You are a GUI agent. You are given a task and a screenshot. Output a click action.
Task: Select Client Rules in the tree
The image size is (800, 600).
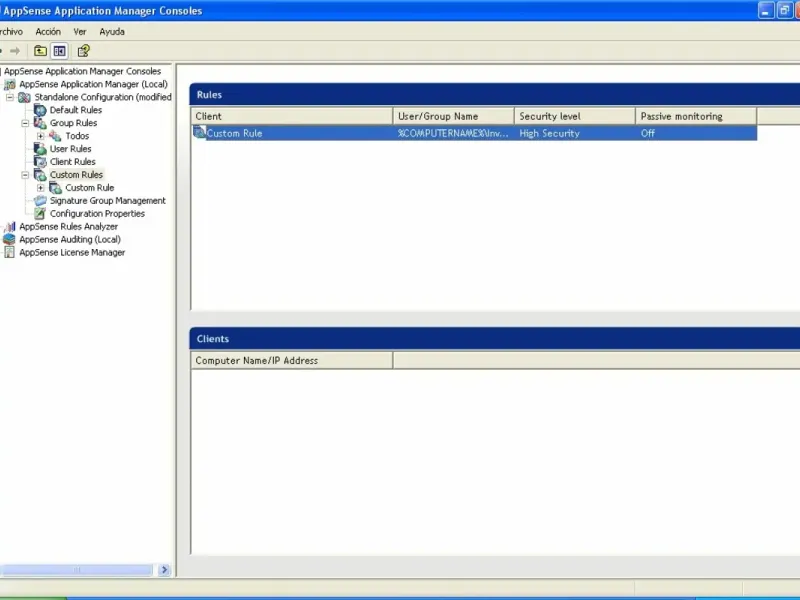(72, 162)
